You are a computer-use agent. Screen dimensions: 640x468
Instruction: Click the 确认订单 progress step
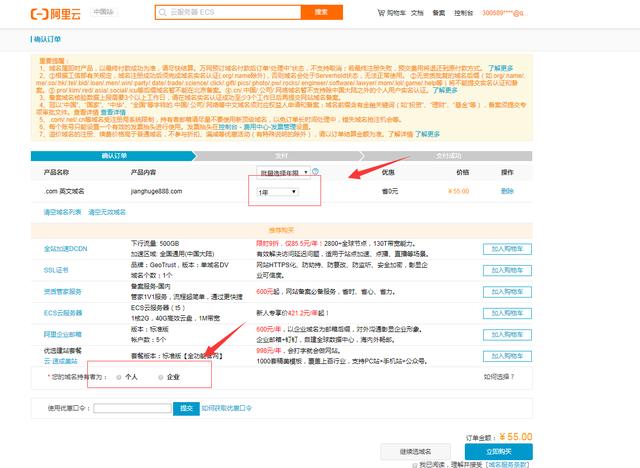click(113, 156)
